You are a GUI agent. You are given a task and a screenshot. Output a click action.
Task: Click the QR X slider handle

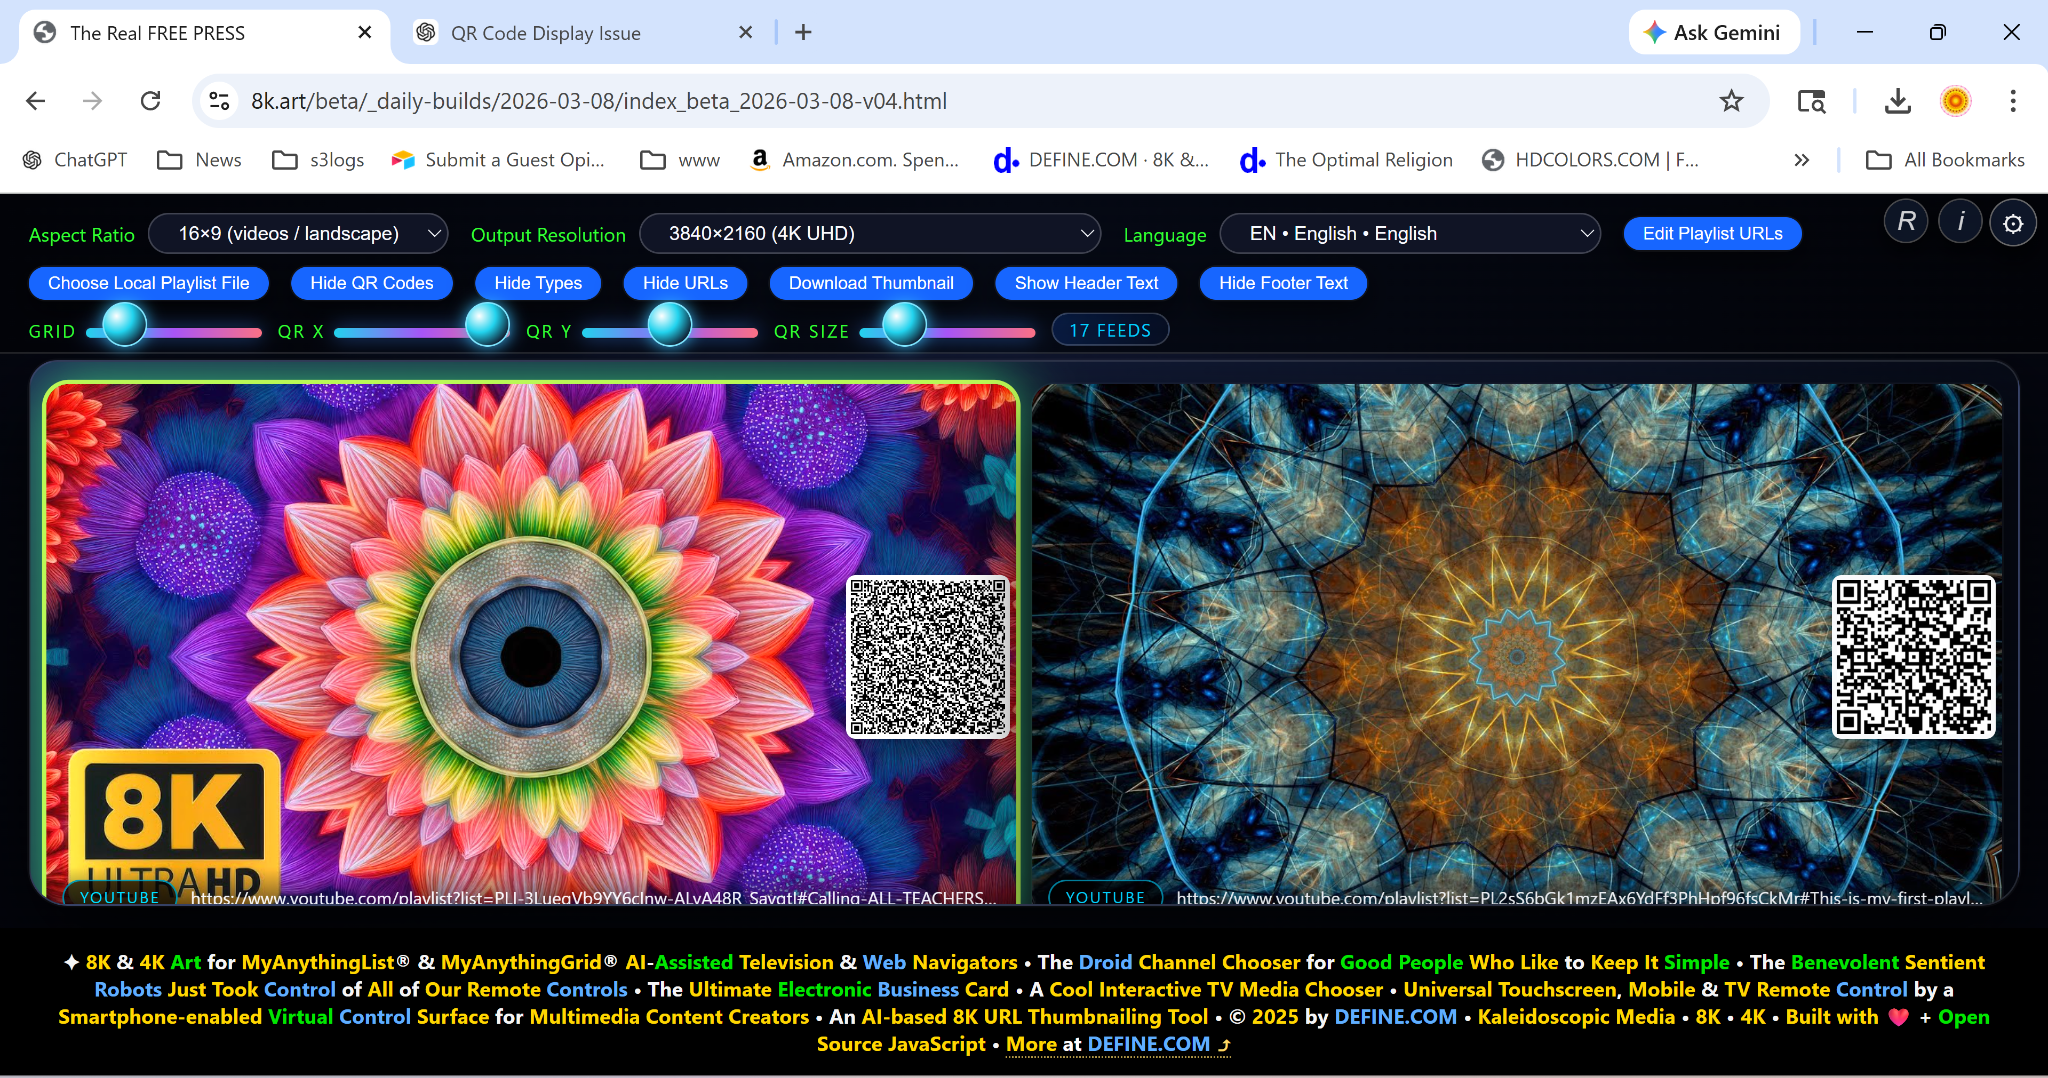(488, 324)
